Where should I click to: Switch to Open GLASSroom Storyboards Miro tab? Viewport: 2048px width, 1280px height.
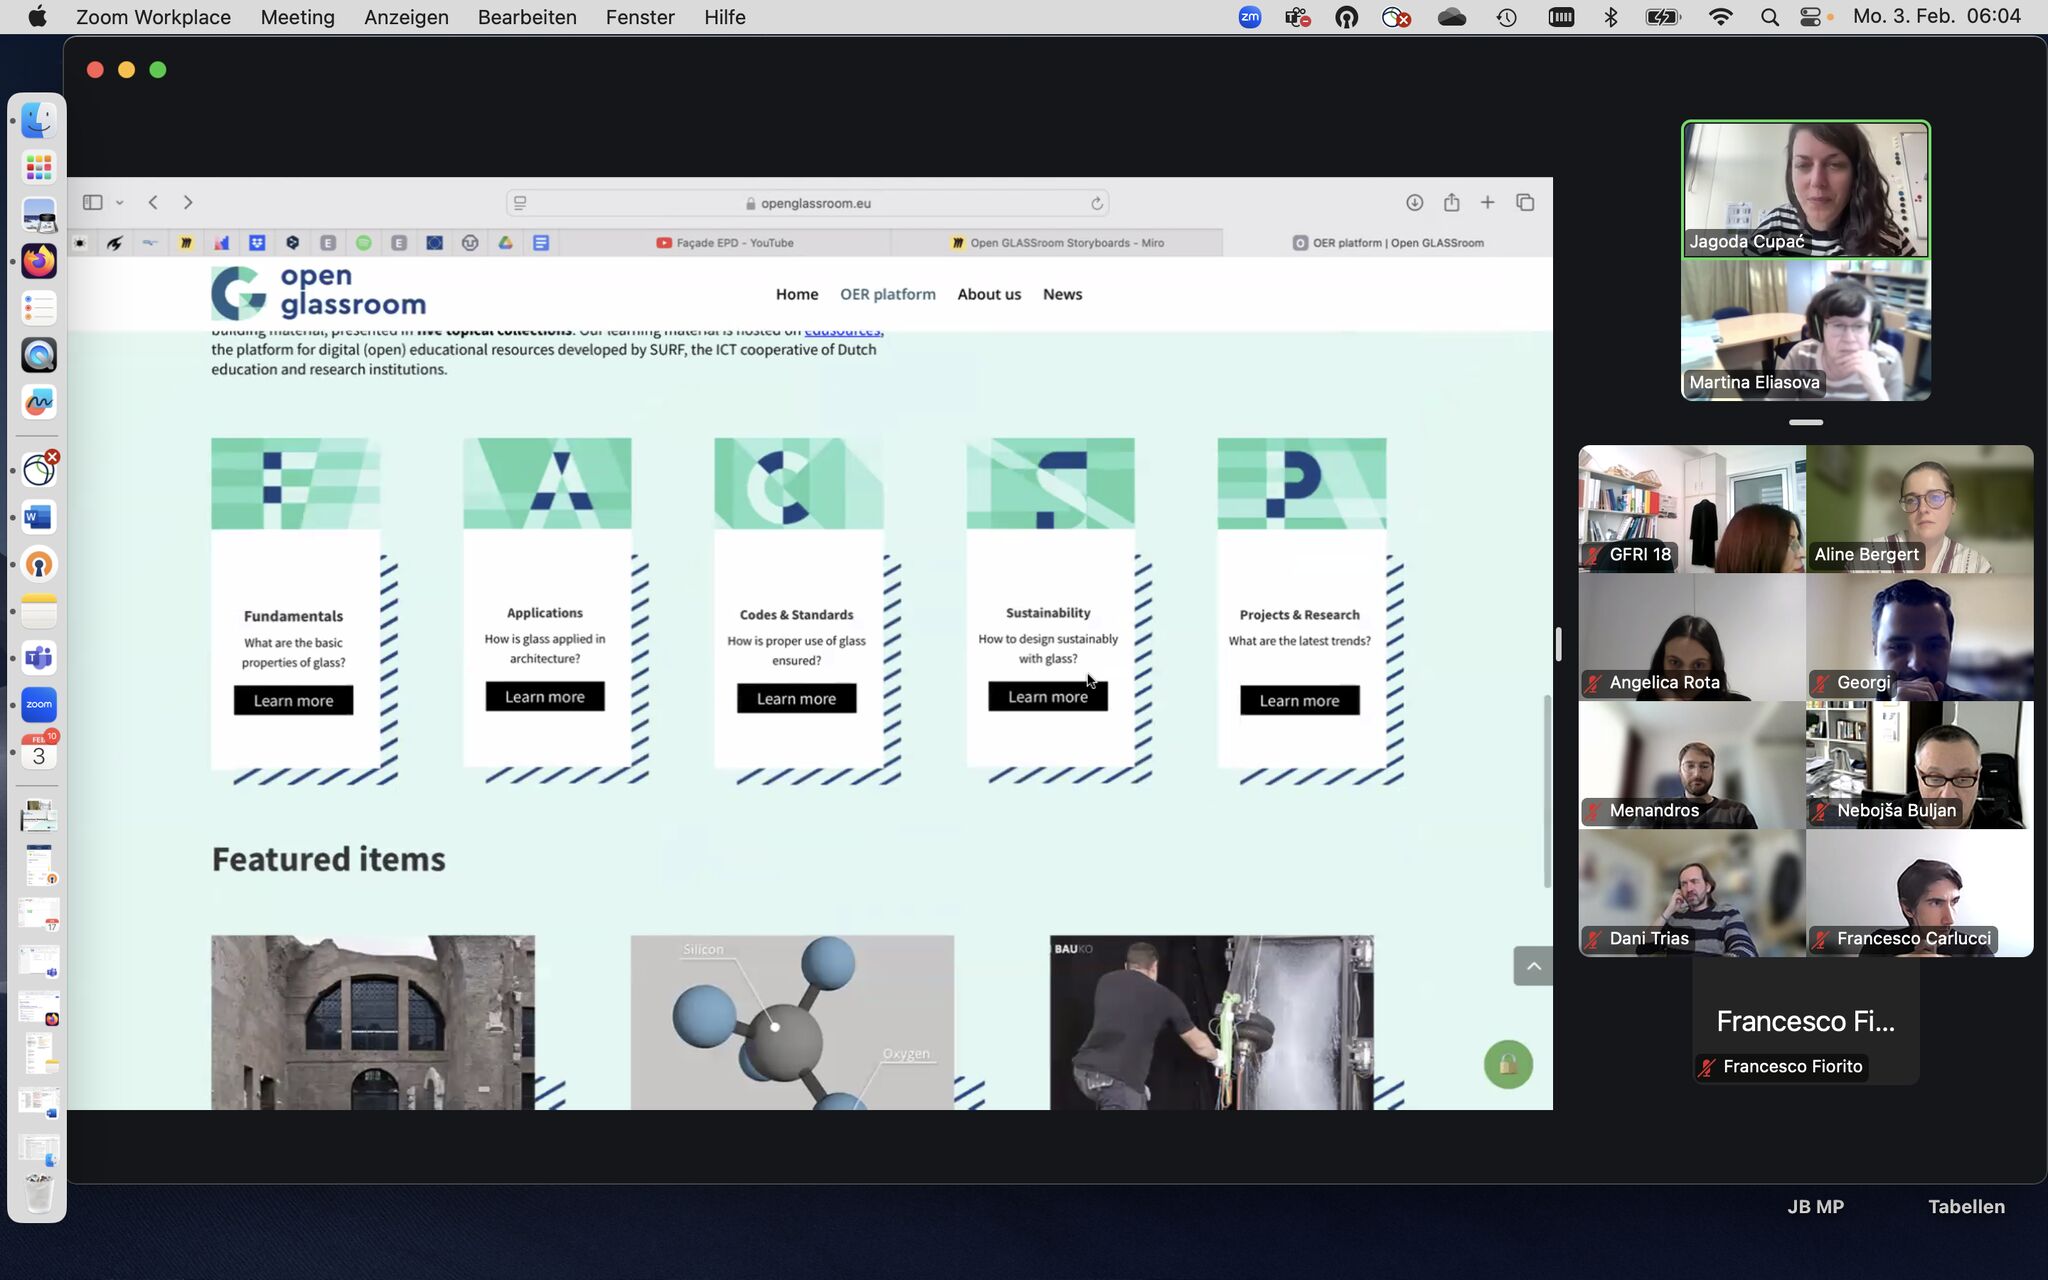(1057, 243)
